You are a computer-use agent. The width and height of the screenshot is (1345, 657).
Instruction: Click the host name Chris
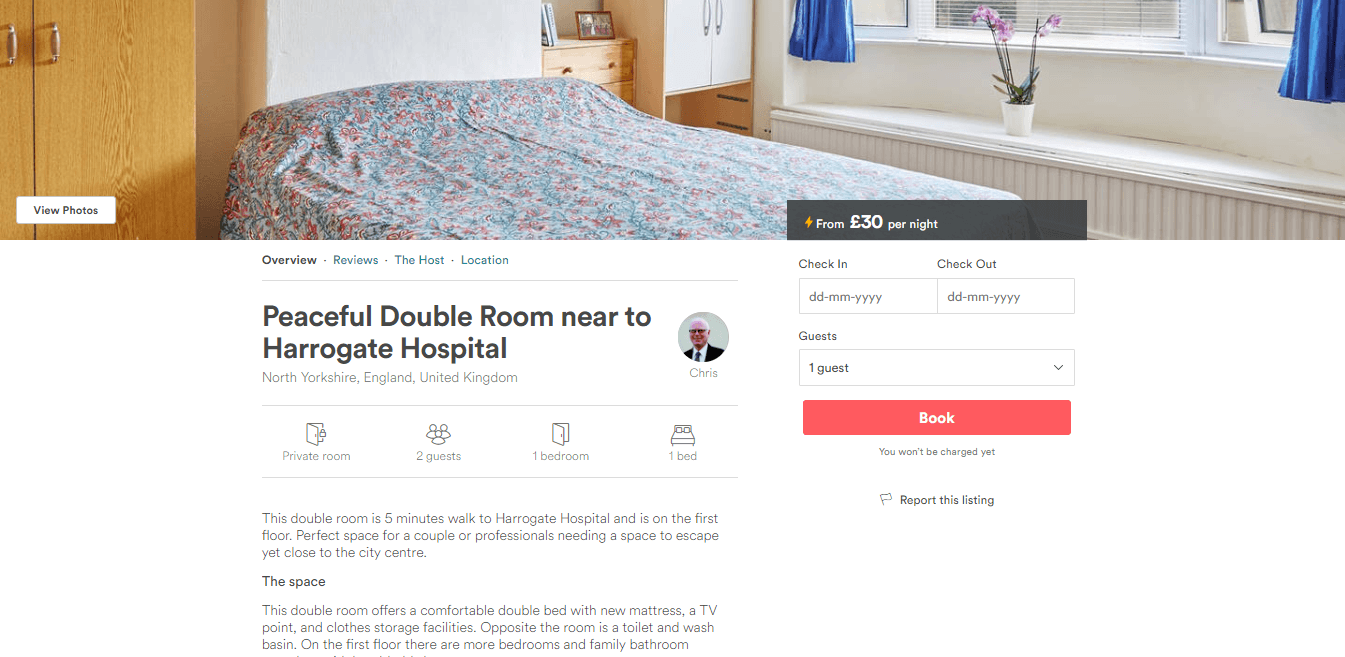(703, 373)
